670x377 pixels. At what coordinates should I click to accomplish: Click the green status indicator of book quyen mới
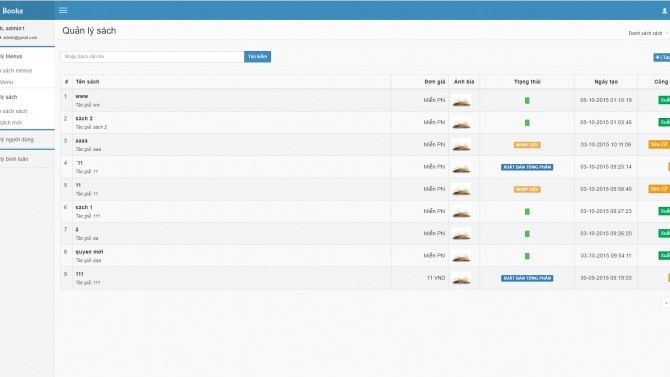[527, 256]
